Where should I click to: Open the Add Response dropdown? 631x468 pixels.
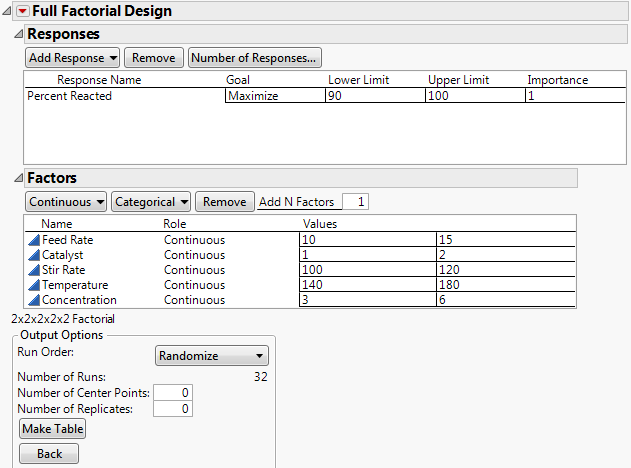[x=72, y=58]
